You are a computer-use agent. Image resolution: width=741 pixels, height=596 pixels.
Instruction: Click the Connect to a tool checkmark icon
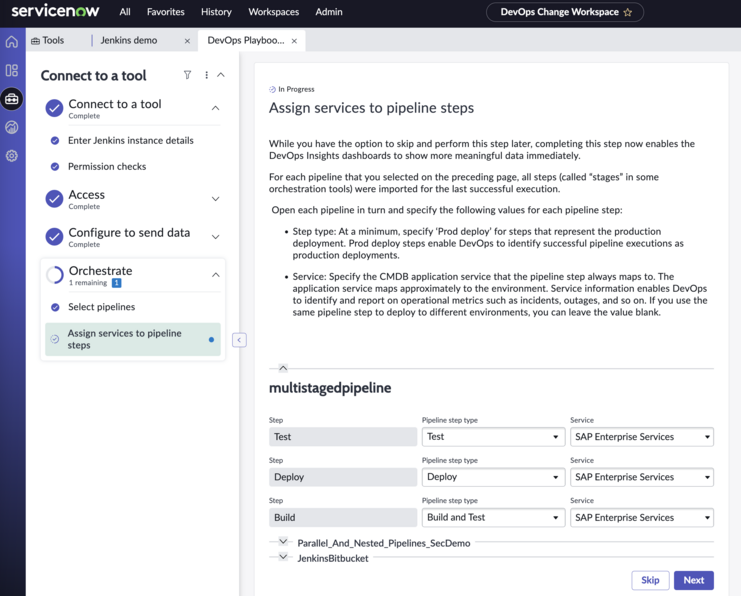[54, 108]
